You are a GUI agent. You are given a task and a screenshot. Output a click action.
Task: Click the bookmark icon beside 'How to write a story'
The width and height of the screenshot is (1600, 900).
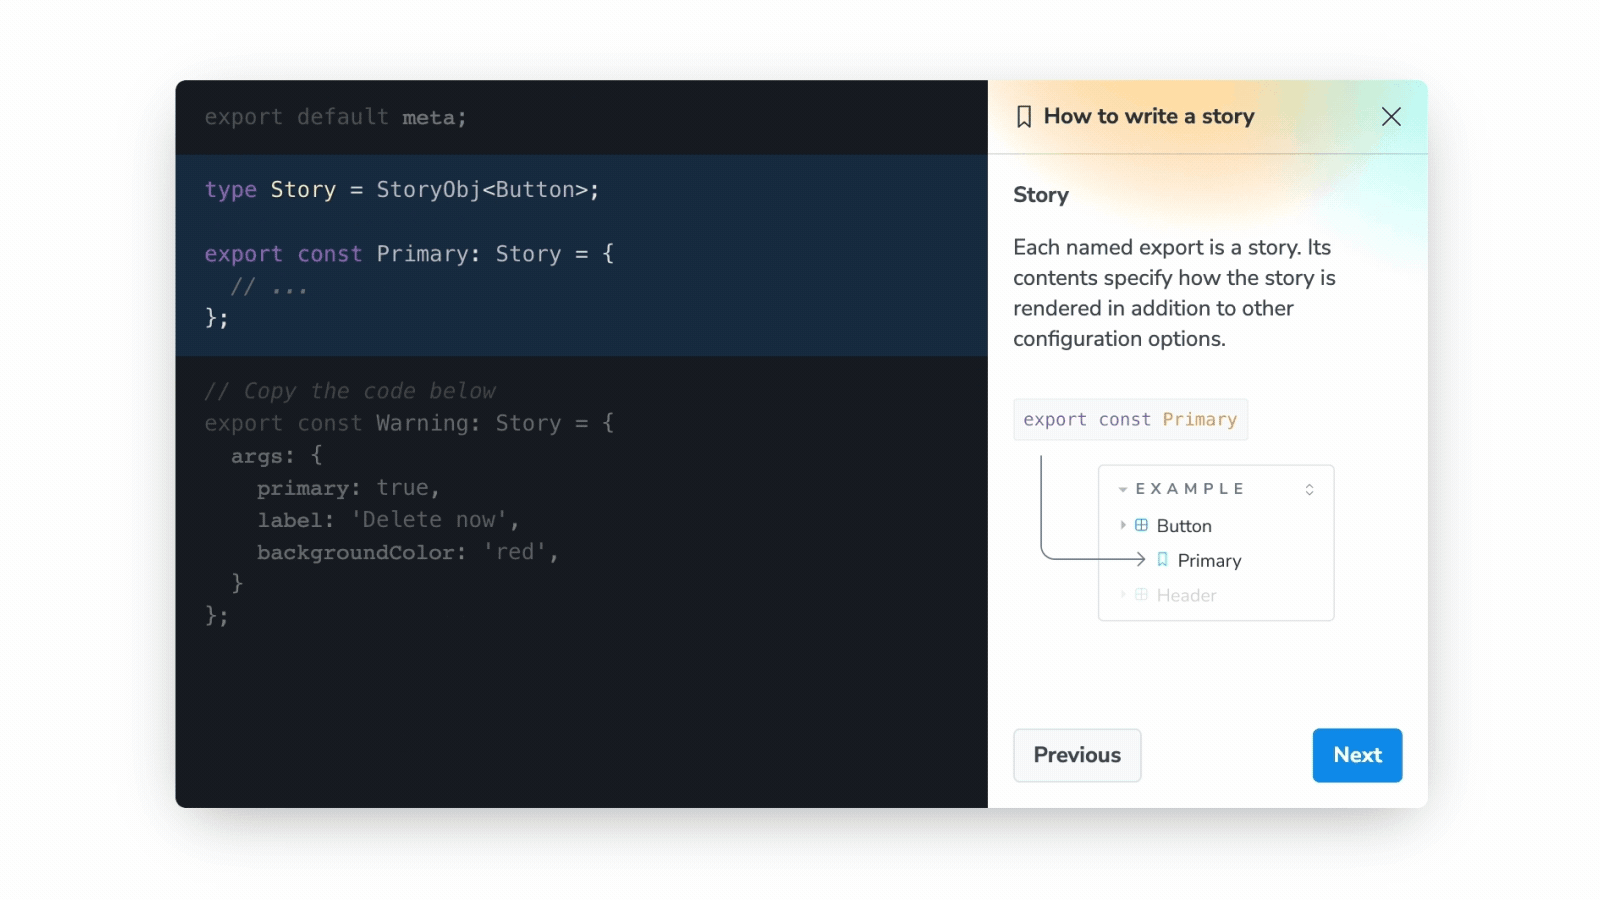pos(1022,116)
